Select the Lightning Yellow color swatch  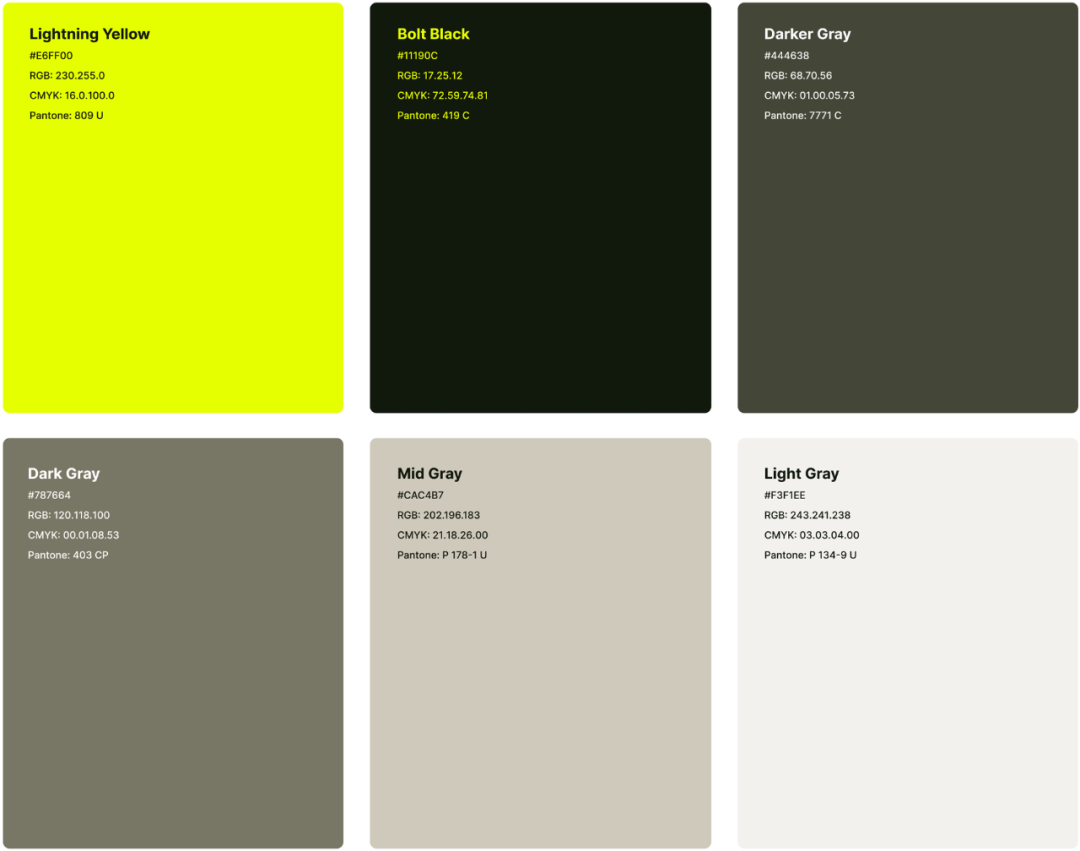click(173, 207)
